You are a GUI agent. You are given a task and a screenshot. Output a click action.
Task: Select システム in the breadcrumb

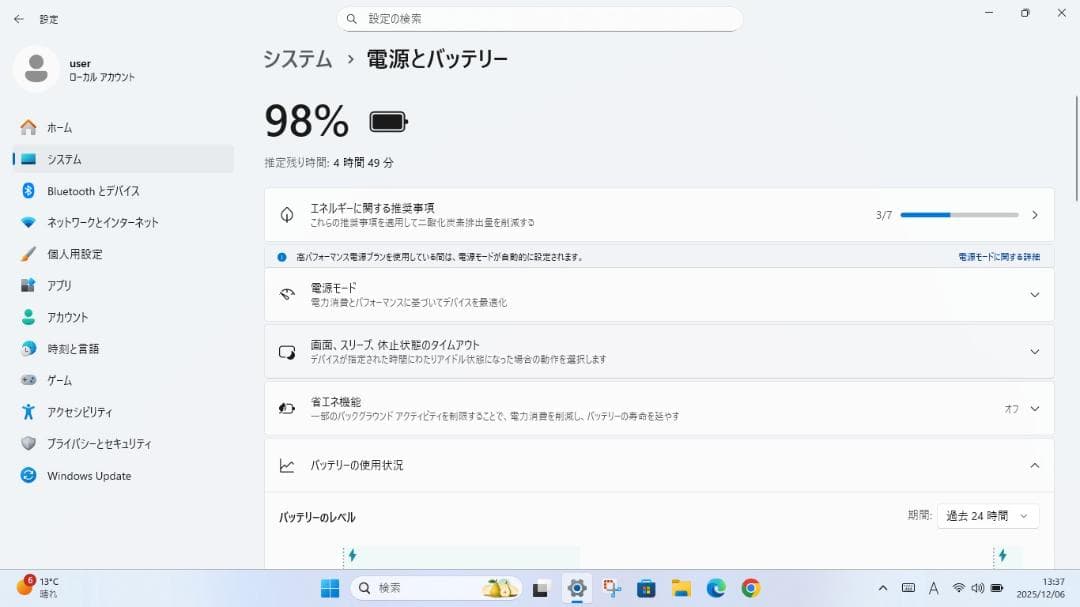297,59
